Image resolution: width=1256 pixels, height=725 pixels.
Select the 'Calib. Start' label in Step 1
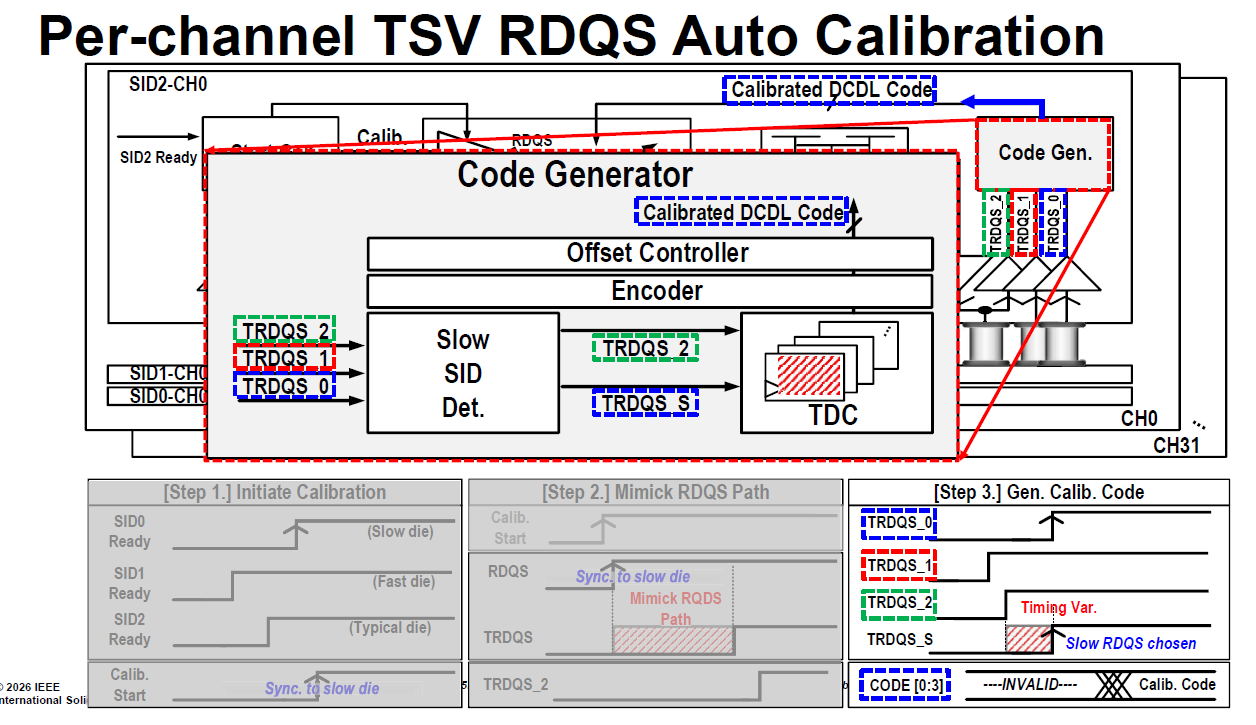coord(129,685)
